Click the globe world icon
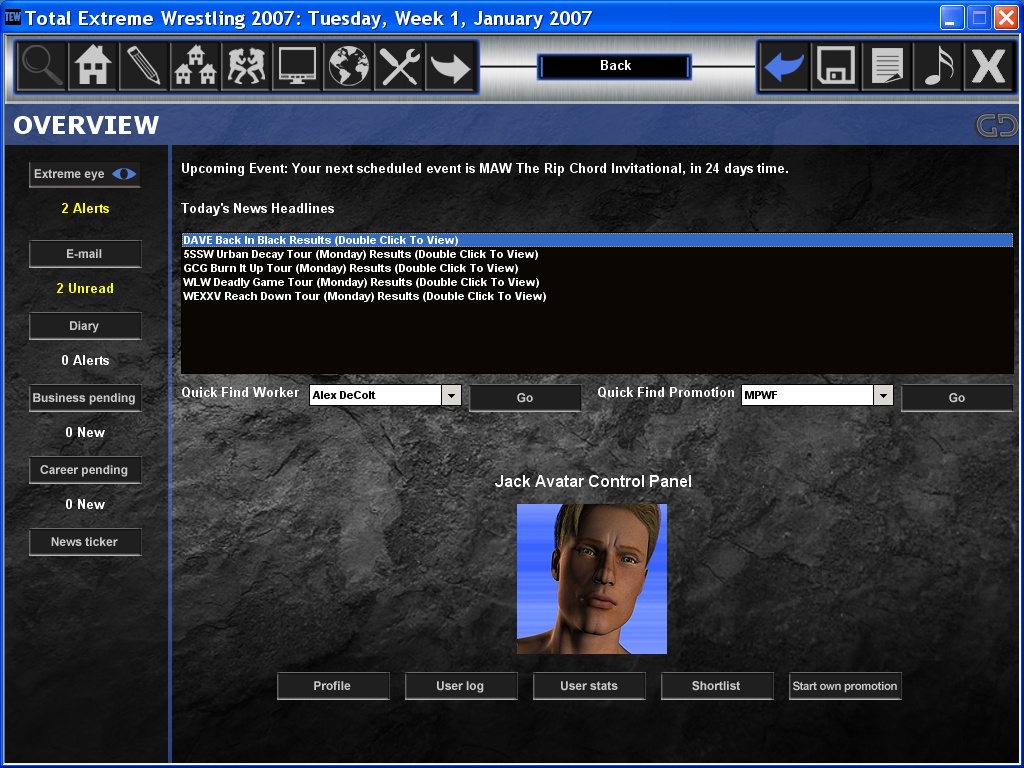1024x768 pixels. (x=348, y=67)
